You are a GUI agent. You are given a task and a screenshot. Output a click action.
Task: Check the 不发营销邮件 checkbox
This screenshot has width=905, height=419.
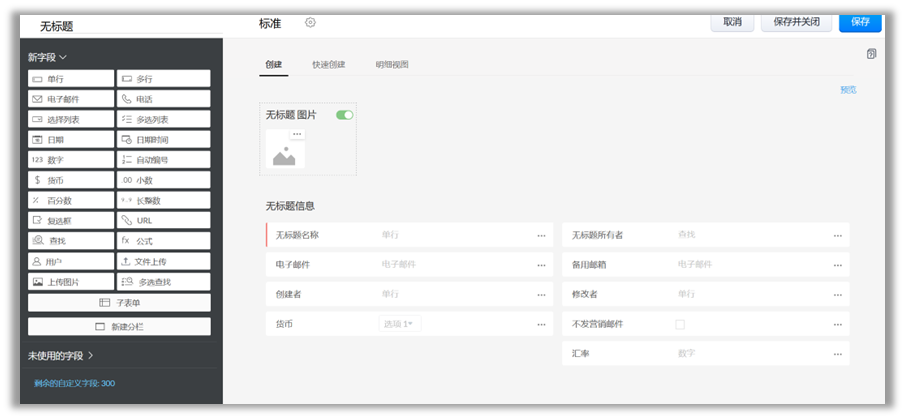coord(680,324)
